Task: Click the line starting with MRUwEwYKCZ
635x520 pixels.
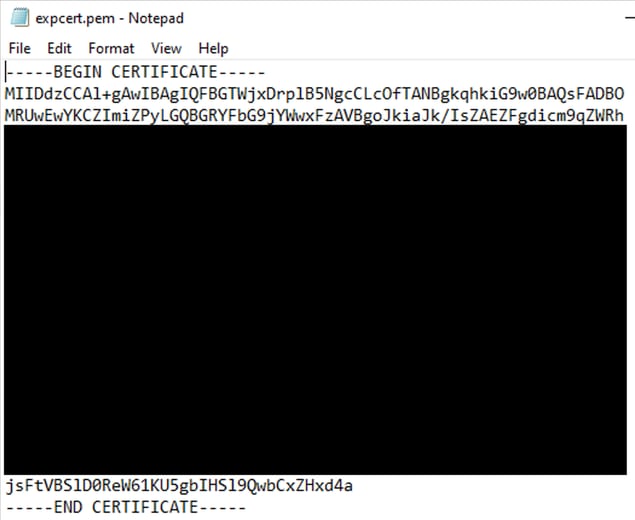Action: (x=314, y=116)
